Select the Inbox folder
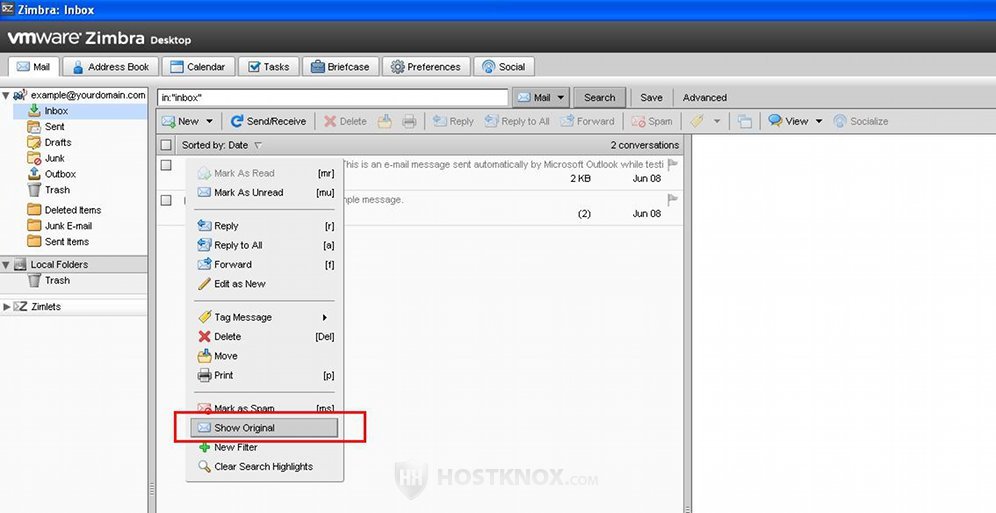996x513 pixels. coord(80,111)
